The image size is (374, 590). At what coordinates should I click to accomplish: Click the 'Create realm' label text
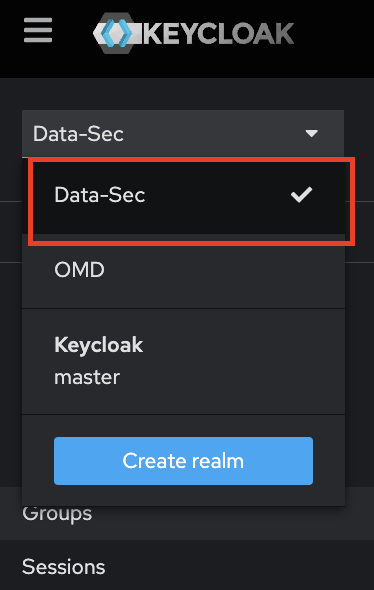click(x=183, y=461)
